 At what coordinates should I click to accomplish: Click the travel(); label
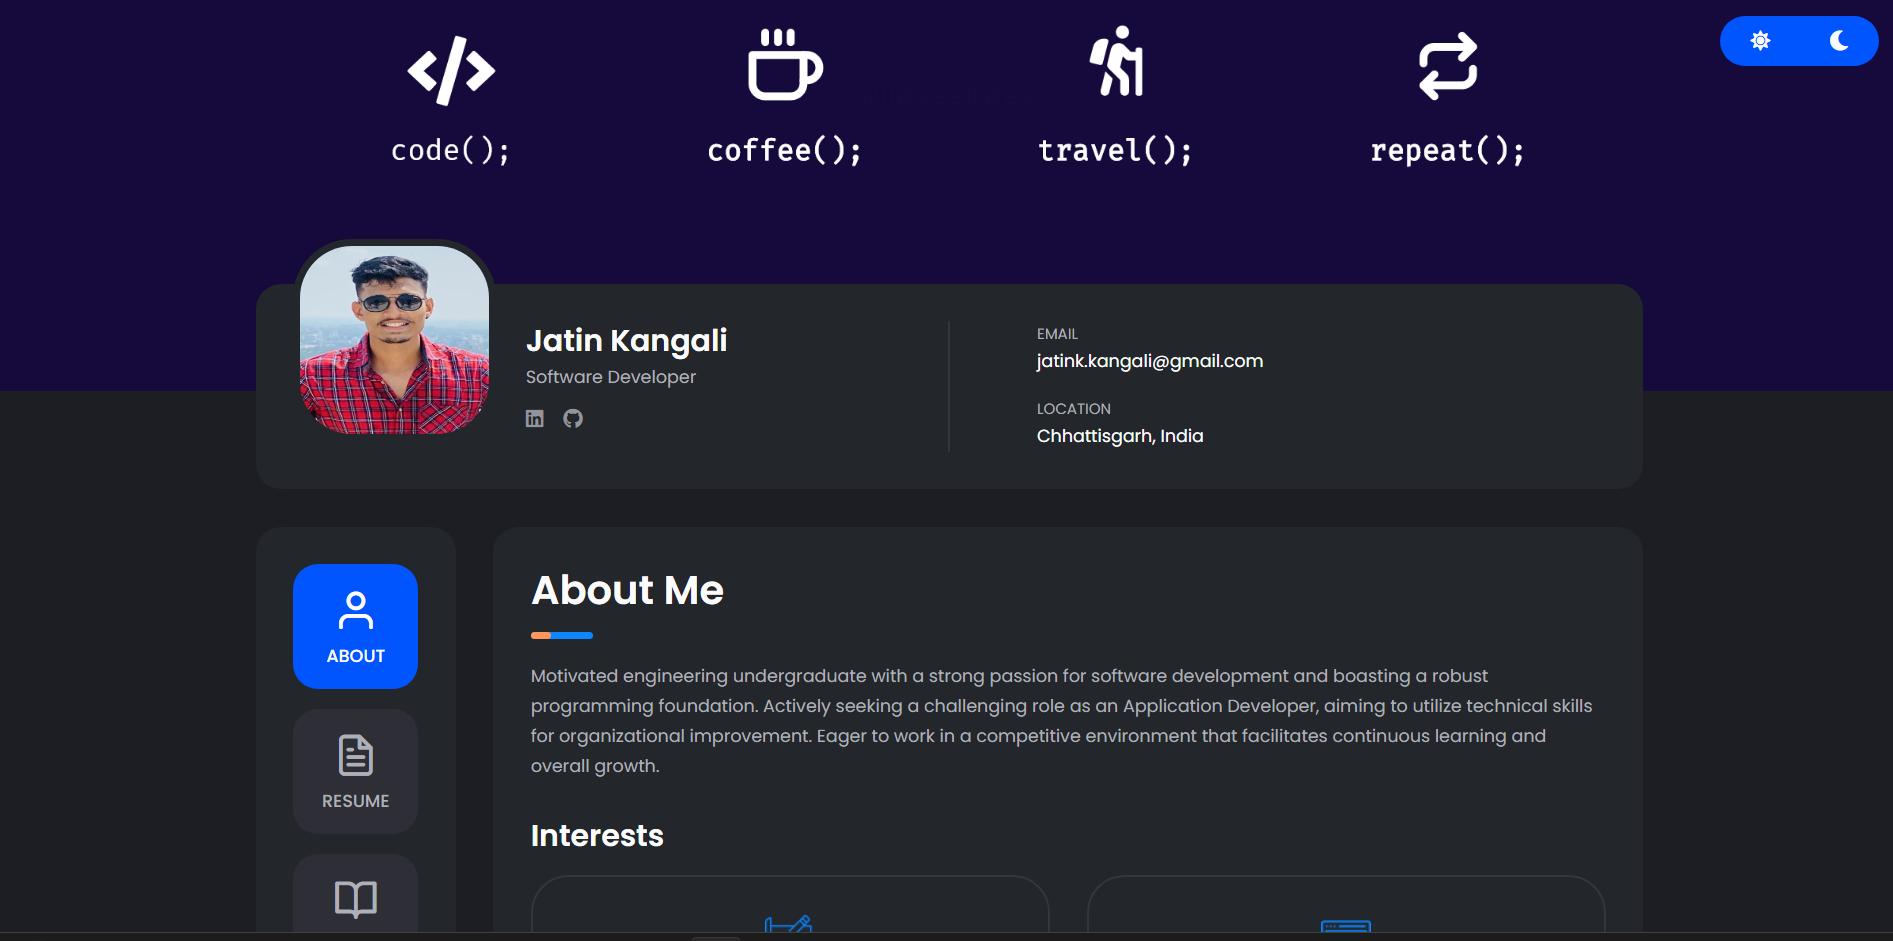pos(1116,151)
